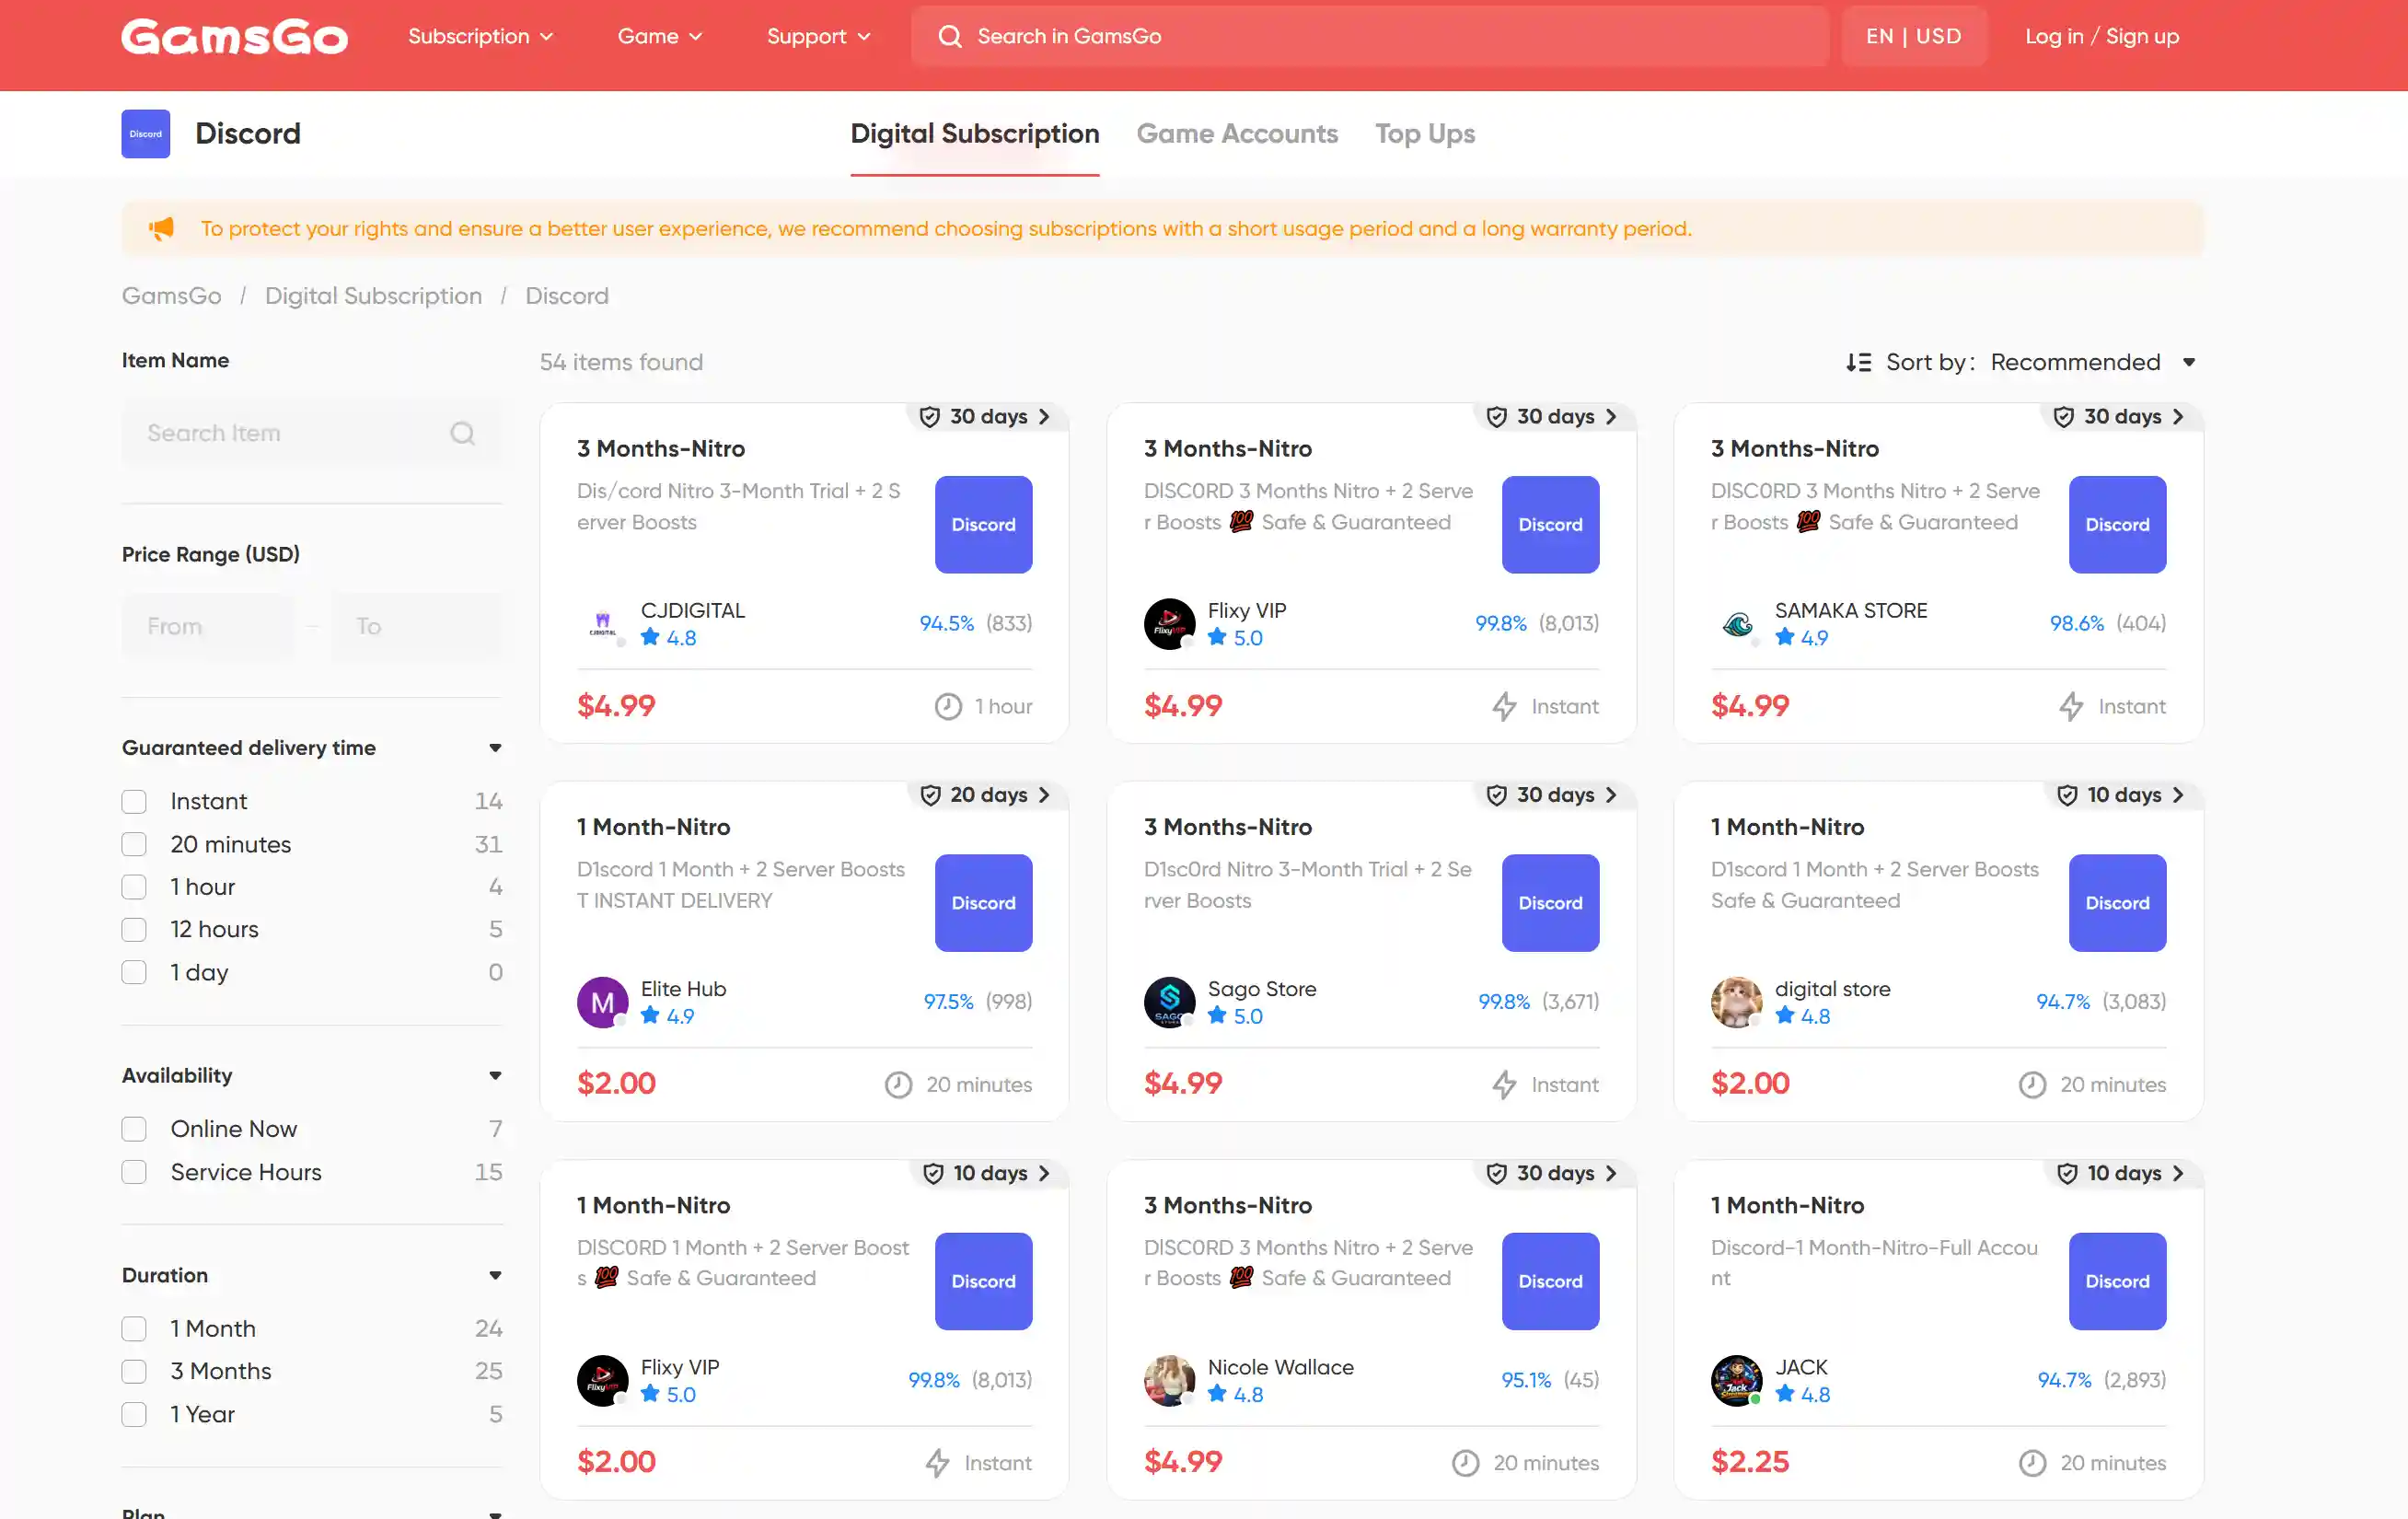
Task: Click Discord thumbnail on the Elite Hub card
Action: [983, 902]
